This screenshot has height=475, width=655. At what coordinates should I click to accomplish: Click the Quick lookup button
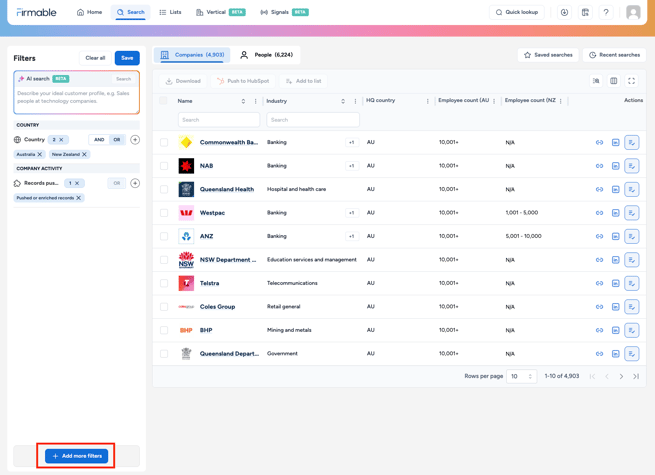pos(517,12)
